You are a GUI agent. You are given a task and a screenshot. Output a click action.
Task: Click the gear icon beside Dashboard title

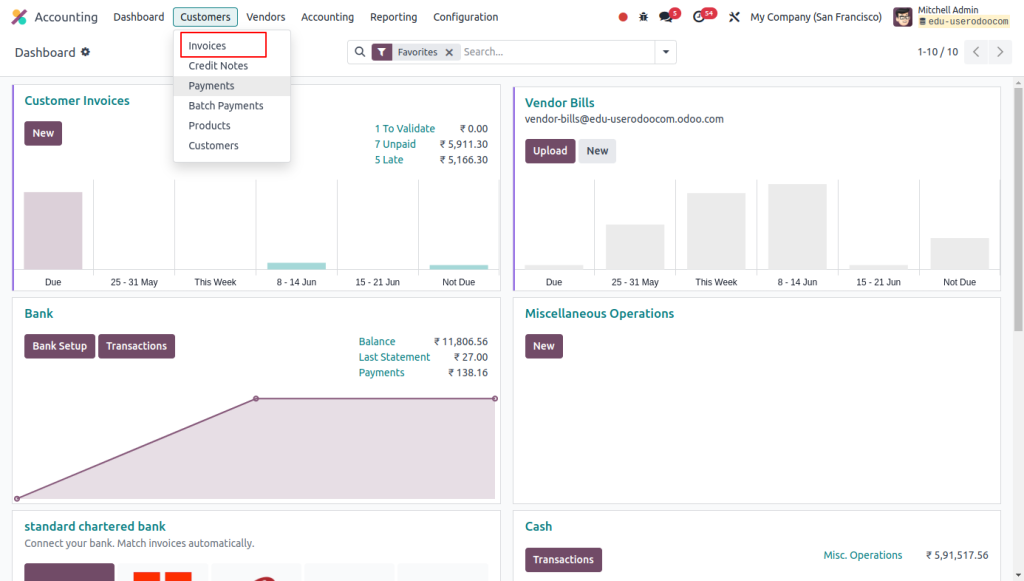(x=84, y=52)
